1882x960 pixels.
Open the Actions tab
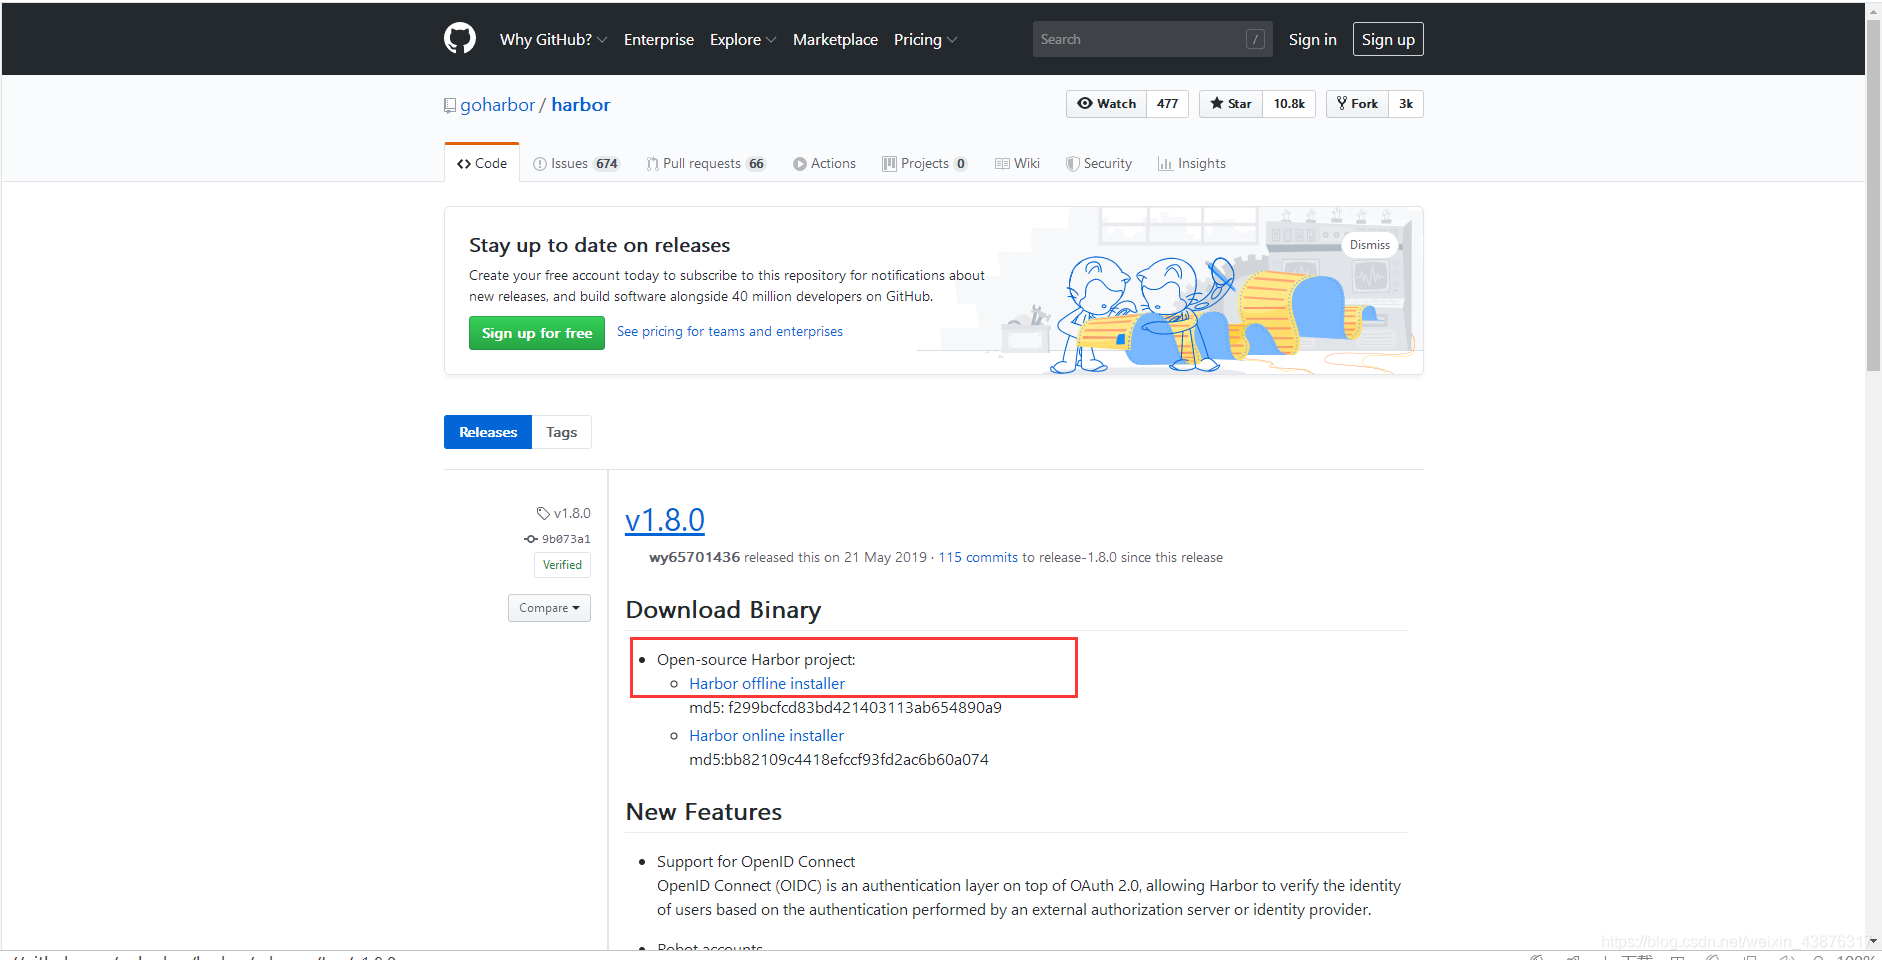pyautogui.click(x=824, y=163)
